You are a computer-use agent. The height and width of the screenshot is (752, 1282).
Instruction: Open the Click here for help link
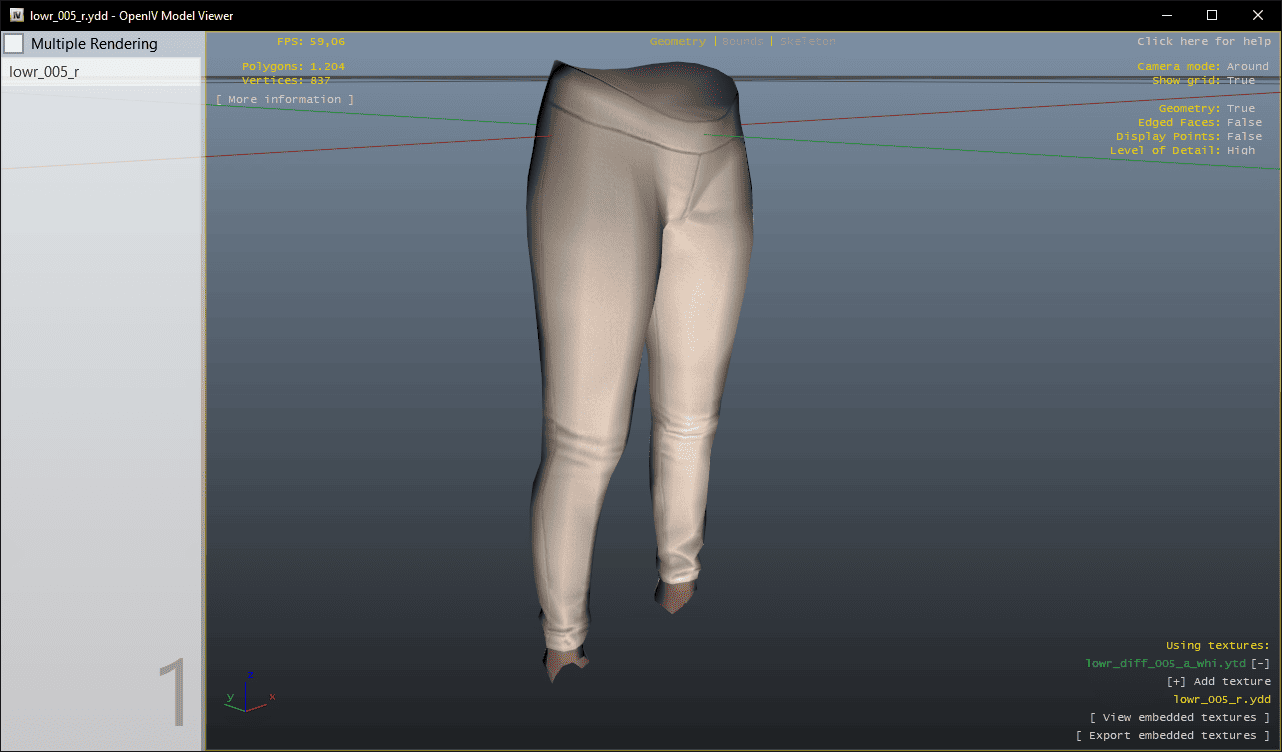point(1203,42)
